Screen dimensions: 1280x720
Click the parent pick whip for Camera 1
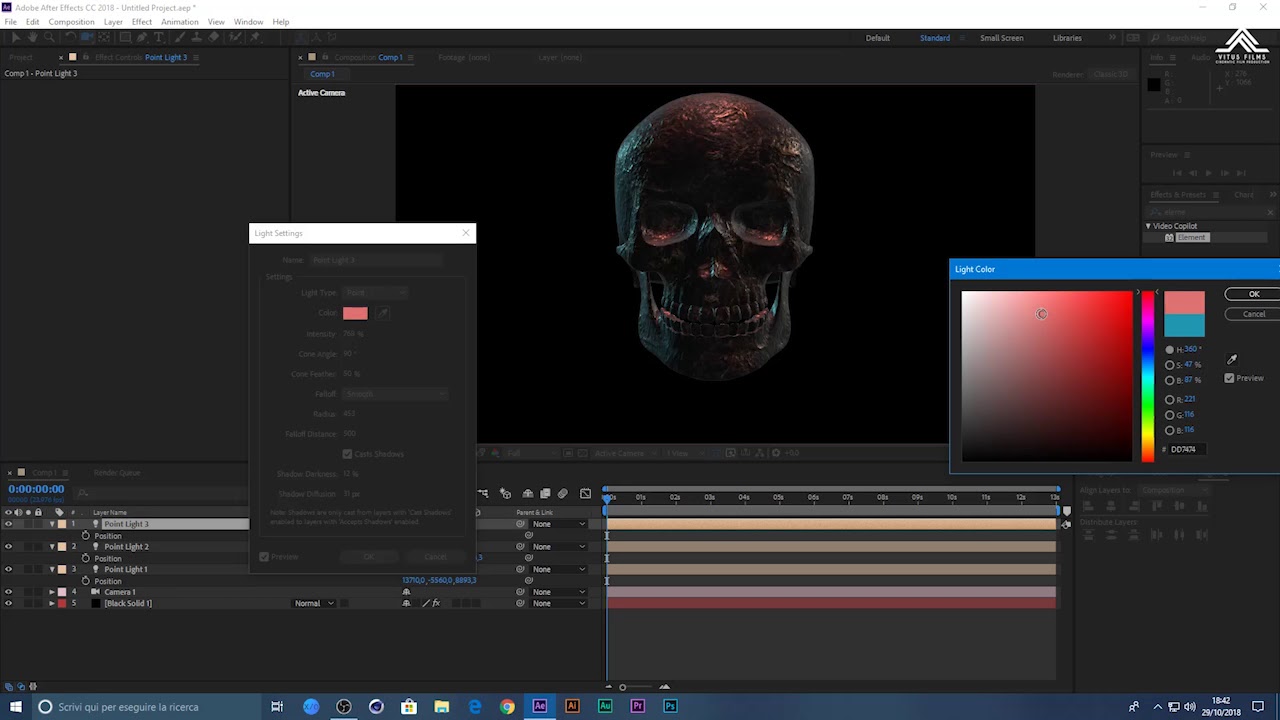[520, 592]
